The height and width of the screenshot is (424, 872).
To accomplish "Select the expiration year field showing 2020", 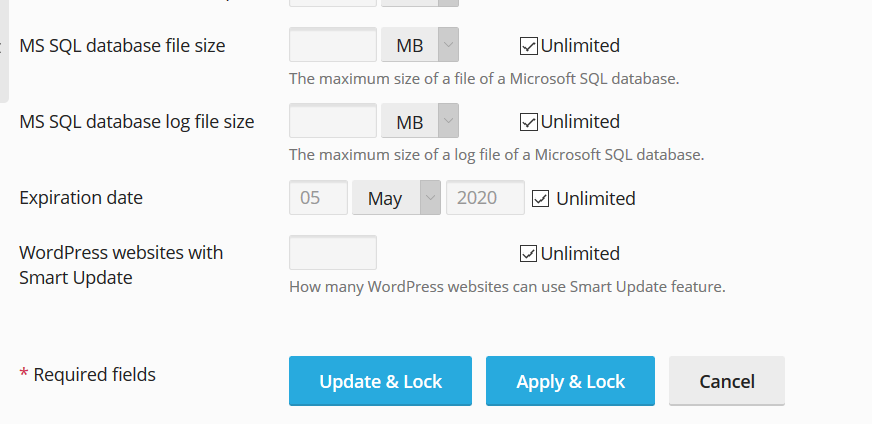I will coord(485,198).
